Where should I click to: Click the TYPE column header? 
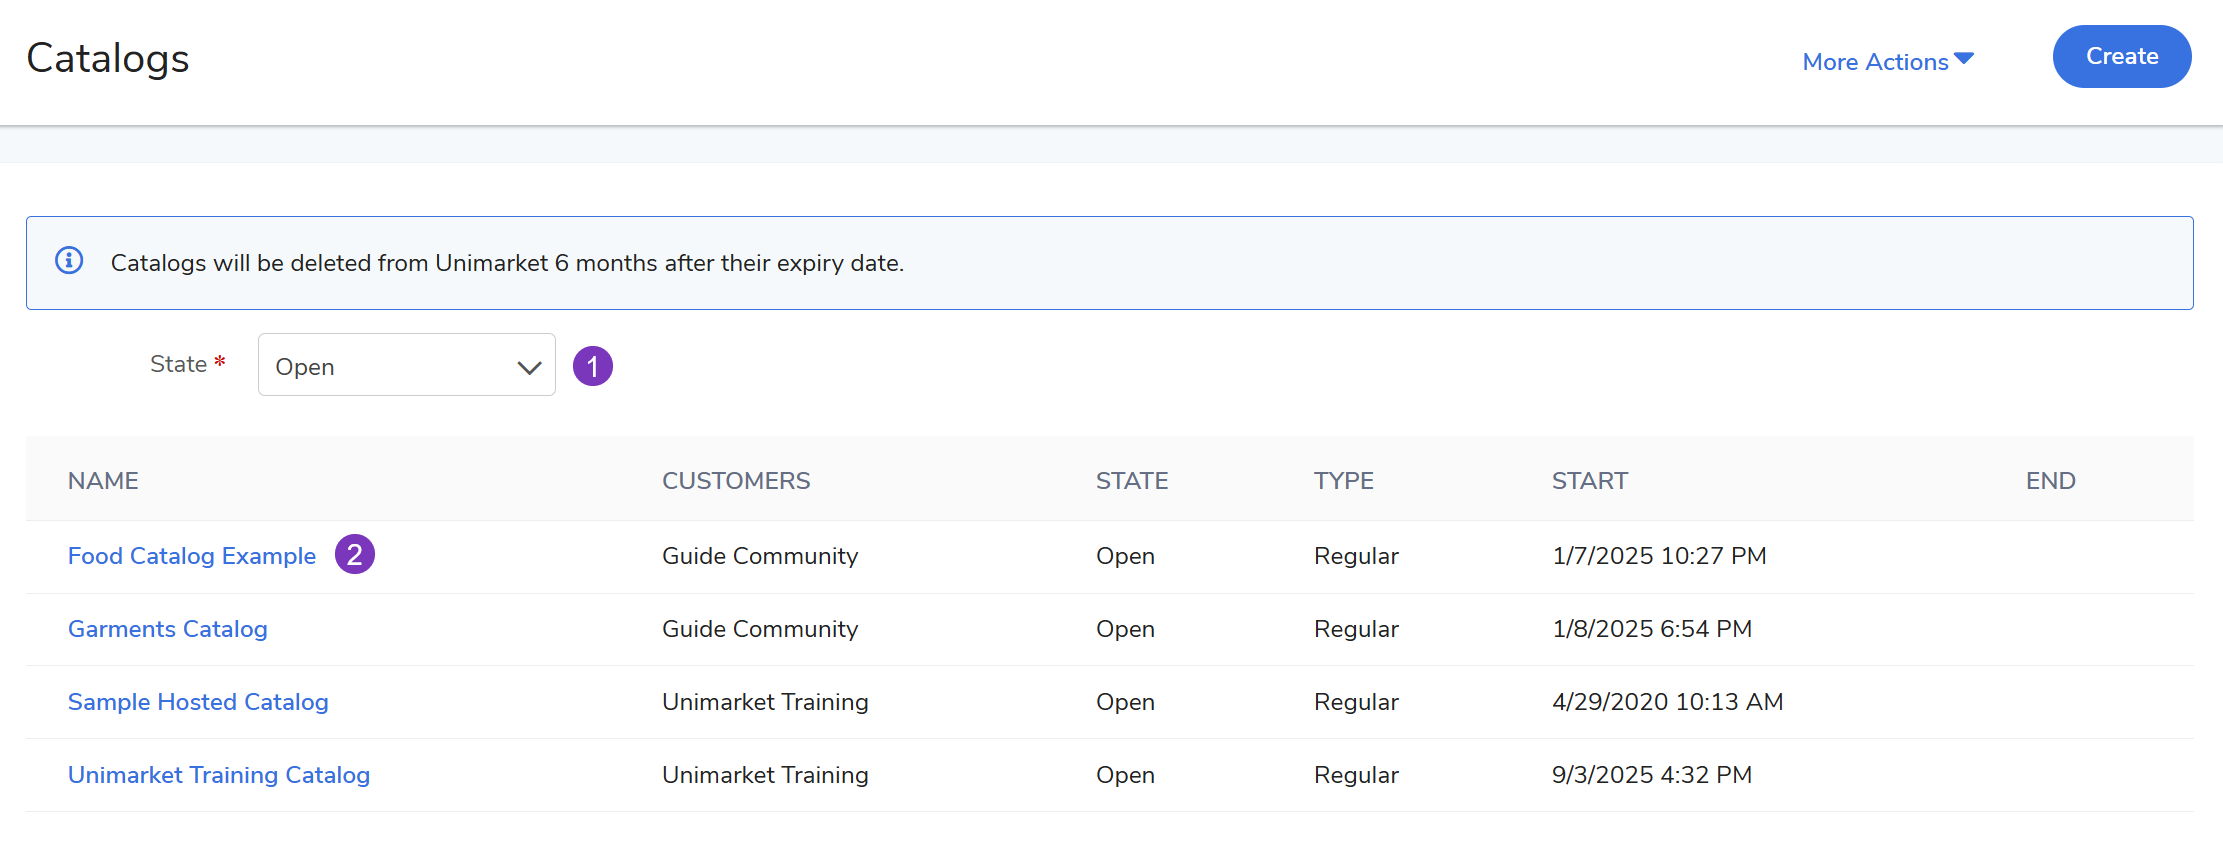pyautogui.click(x=1343, y=481)
